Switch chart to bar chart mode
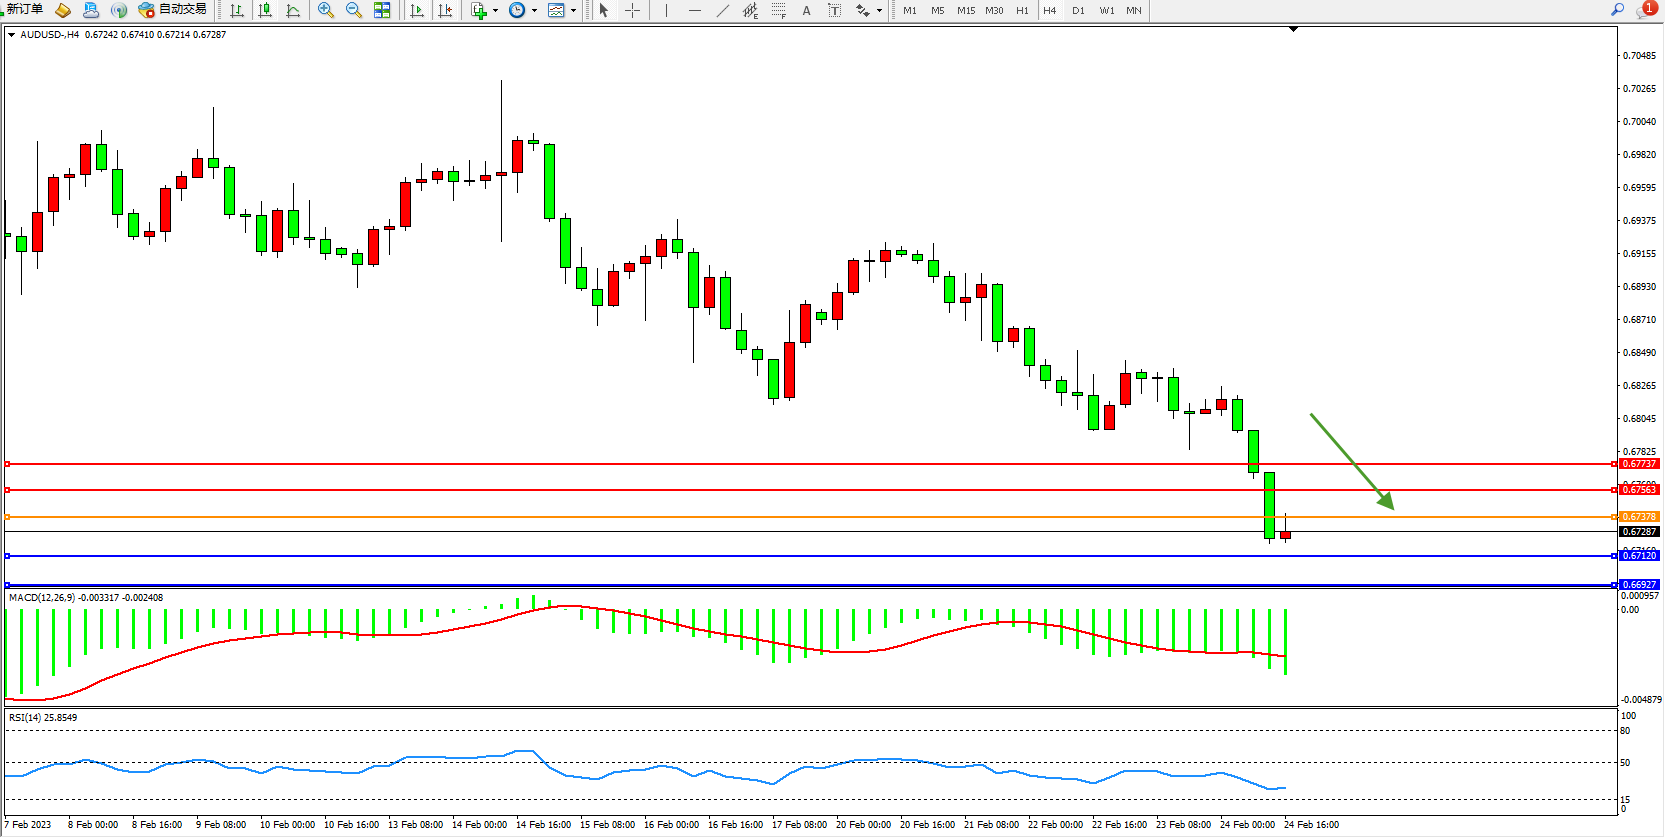1665x838 pixels. (237, 10)
